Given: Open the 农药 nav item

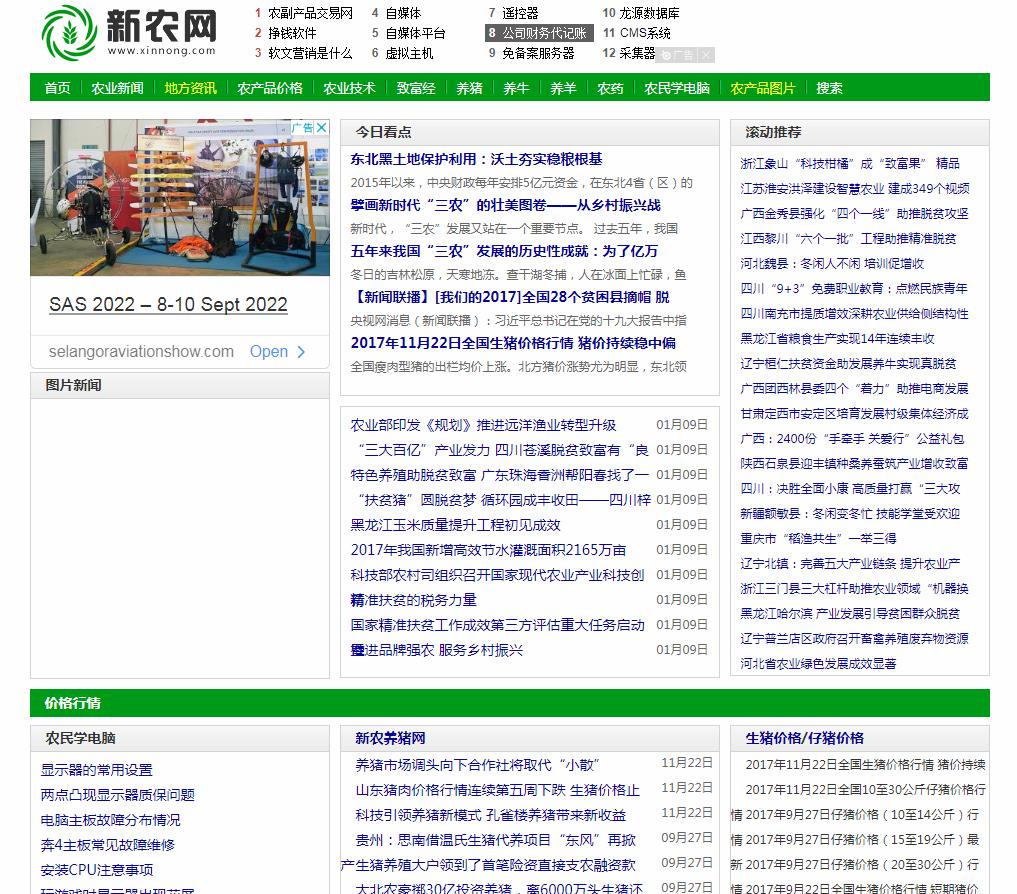Looking at the screenshot, I should coord(610,88).
